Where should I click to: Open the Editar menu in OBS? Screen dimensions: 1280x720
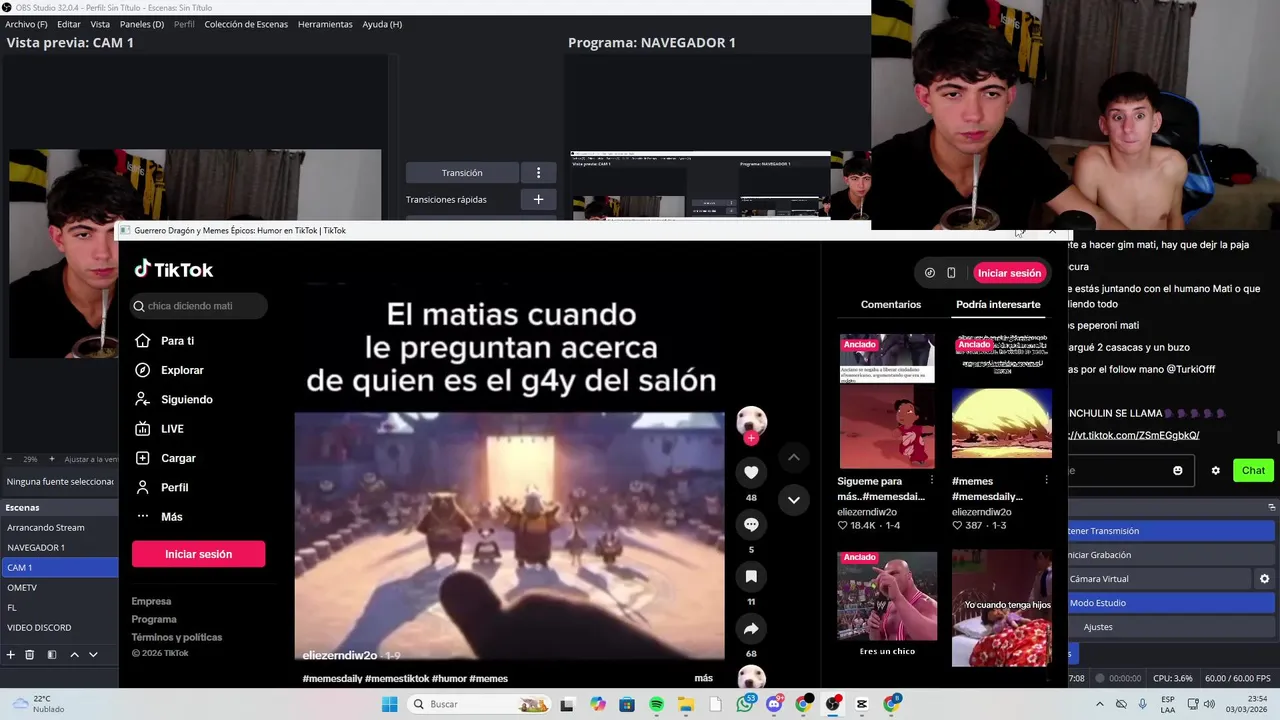click(69, 24)
